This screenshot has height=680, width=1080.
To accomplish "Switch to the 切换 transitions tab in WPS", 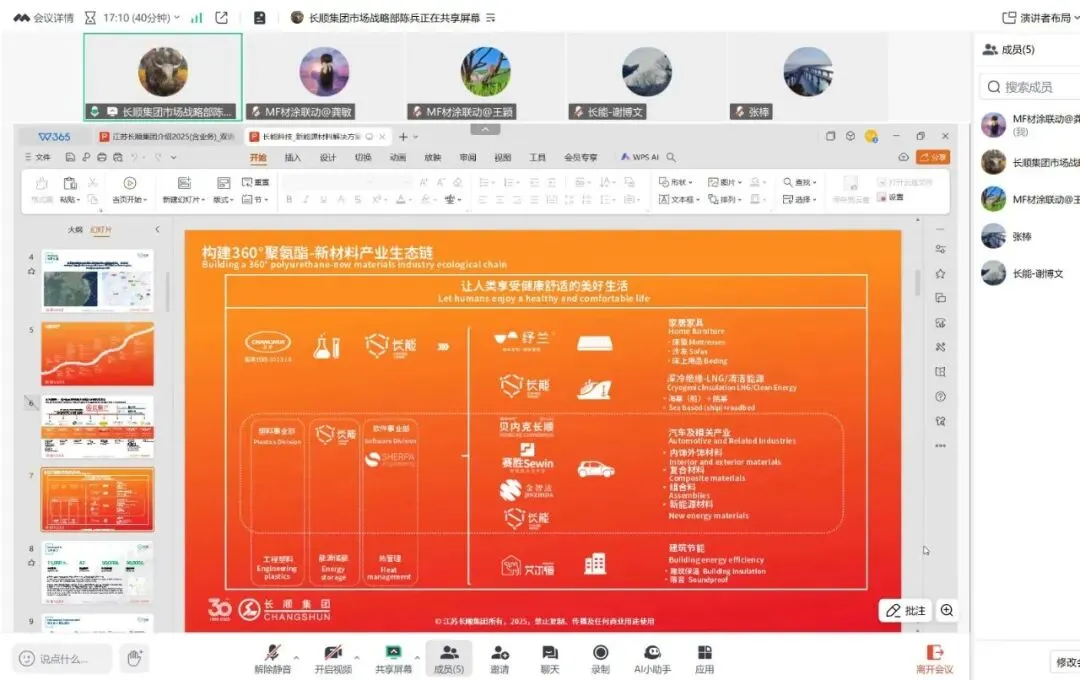I will [x=363, y=158].
